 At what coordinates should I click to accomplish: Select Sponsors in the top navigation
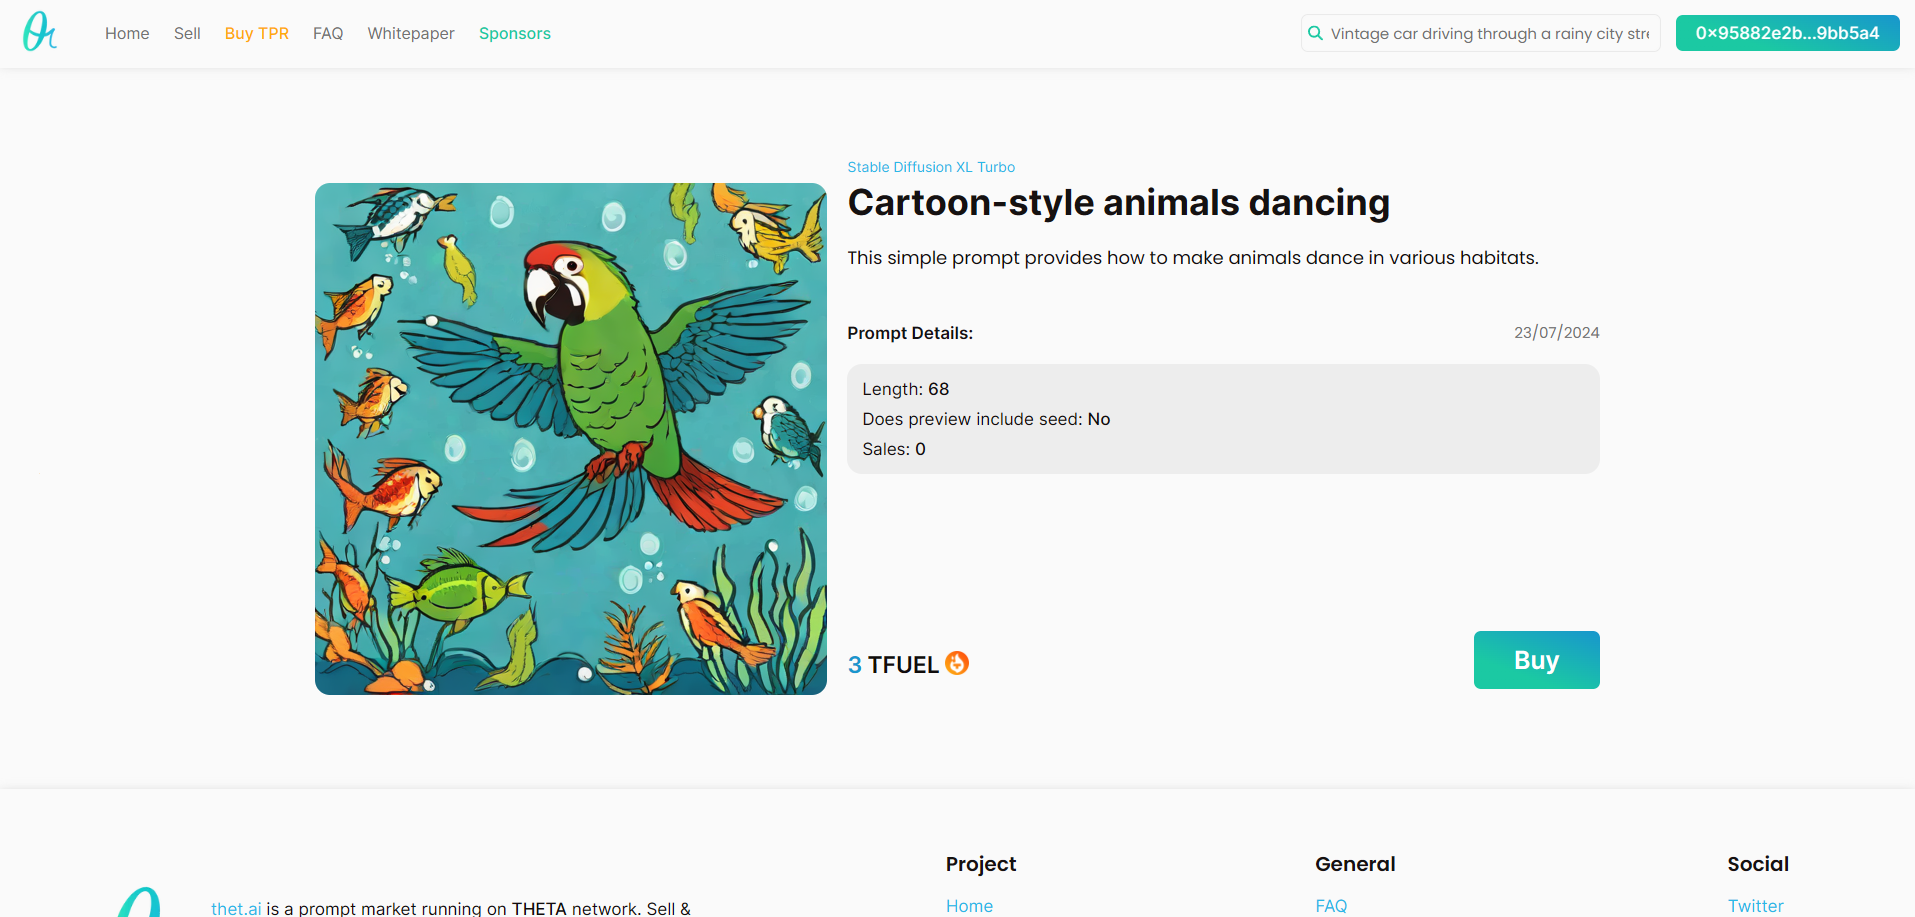pyautogui.click(x=515, y=33)
